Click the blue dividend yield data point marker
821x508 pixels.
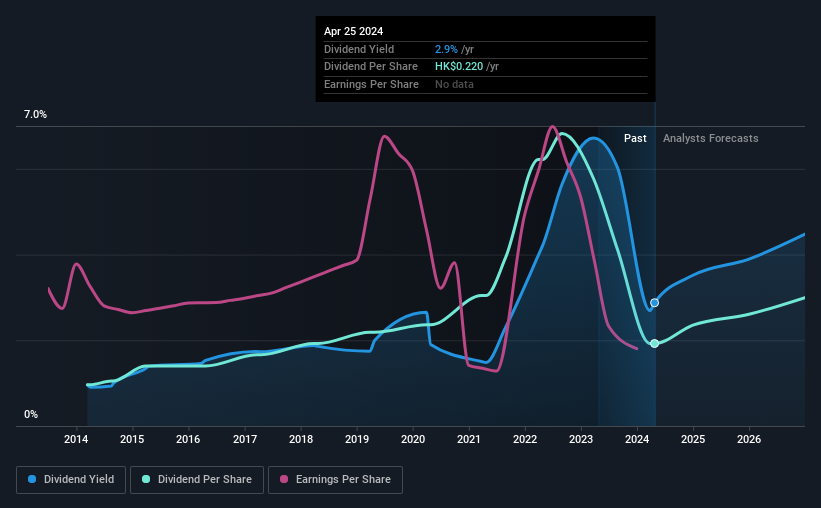[654, 303]
